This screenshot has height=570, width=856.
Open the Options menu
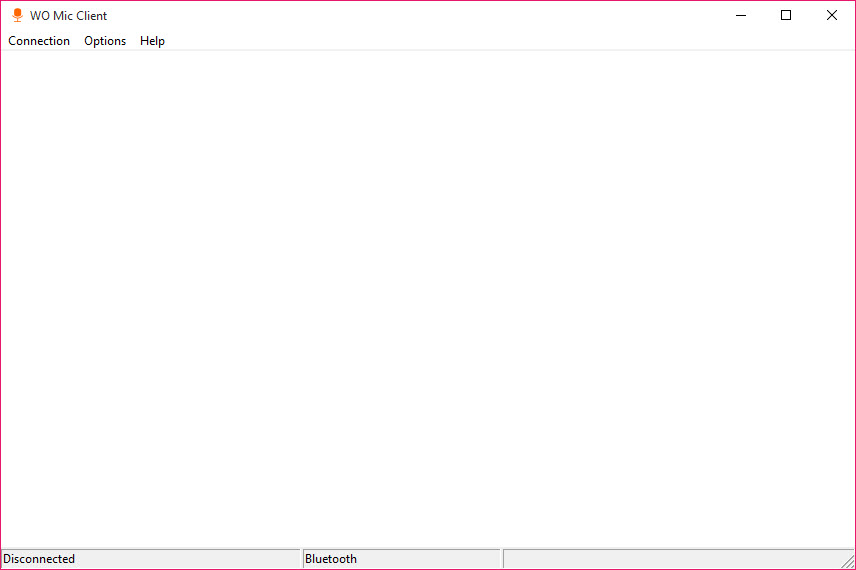(x=105, y=41)
